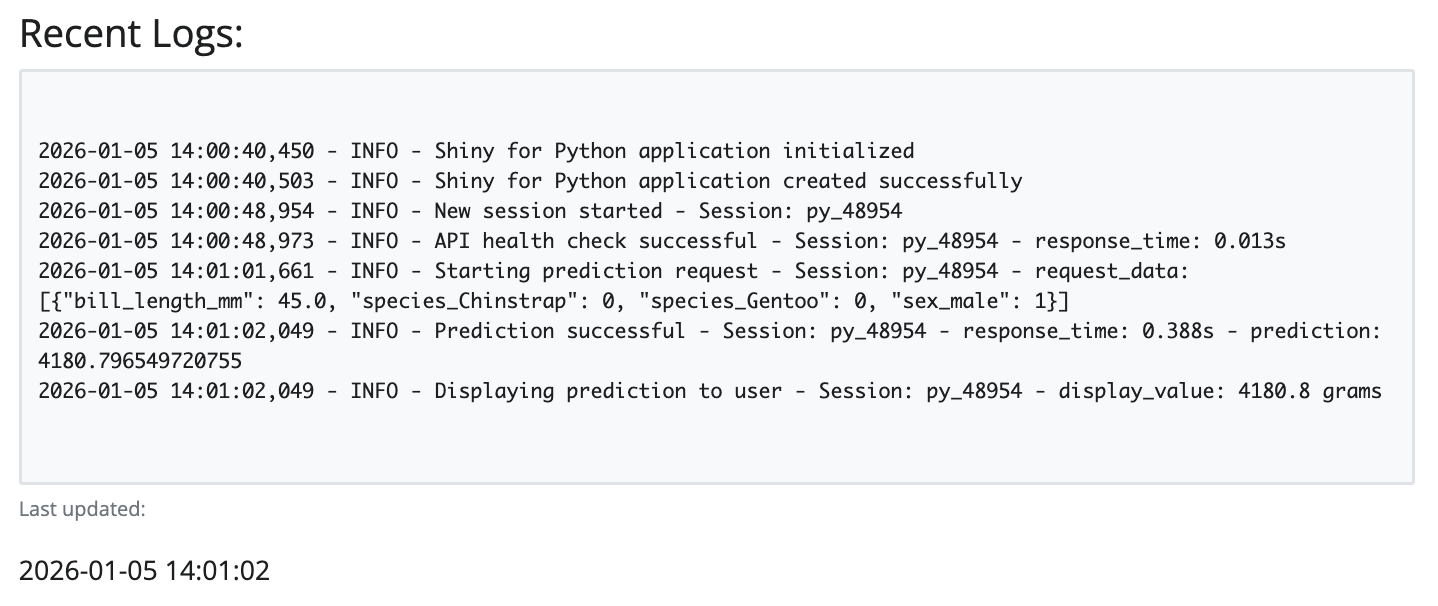Screen dimensions: 1438x606
Task: Click the "API health check successful" text
Action: (x=595, y=242)
